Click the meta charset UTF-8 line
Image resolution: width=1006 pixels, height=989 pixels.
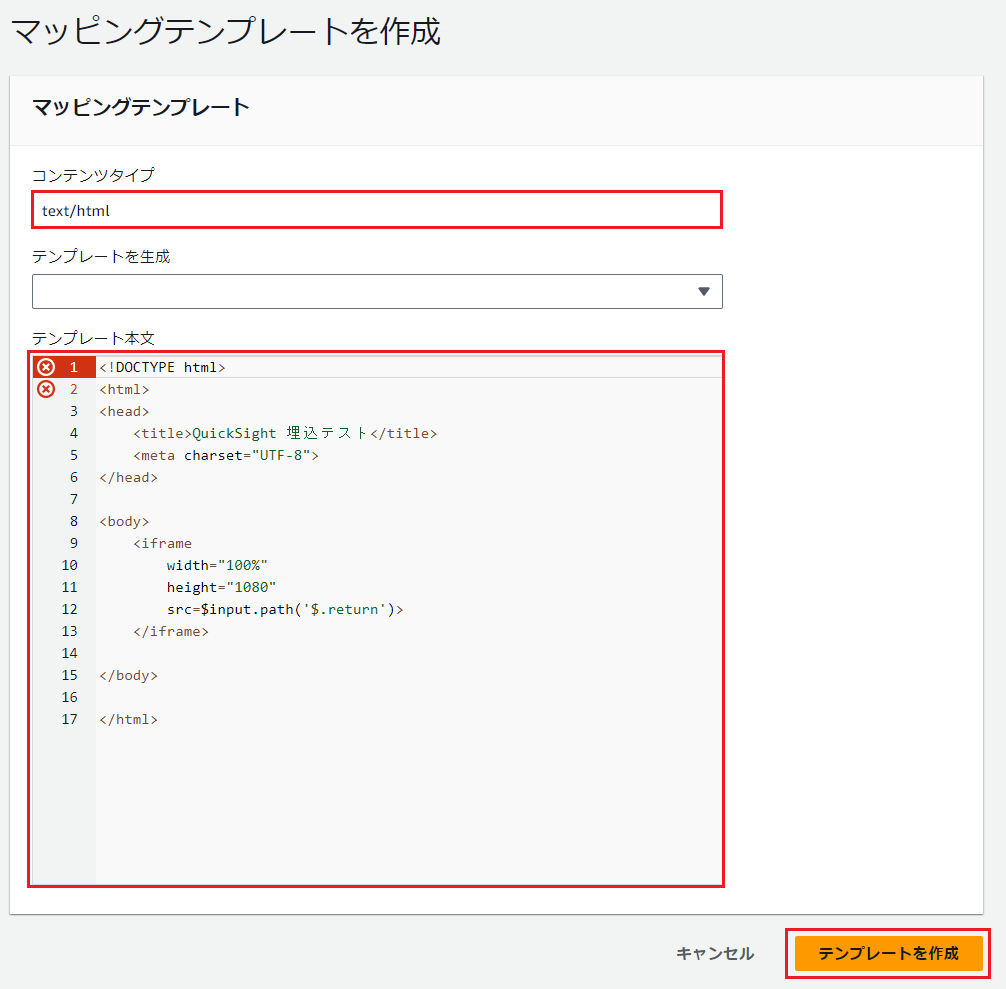coord(226,455)
